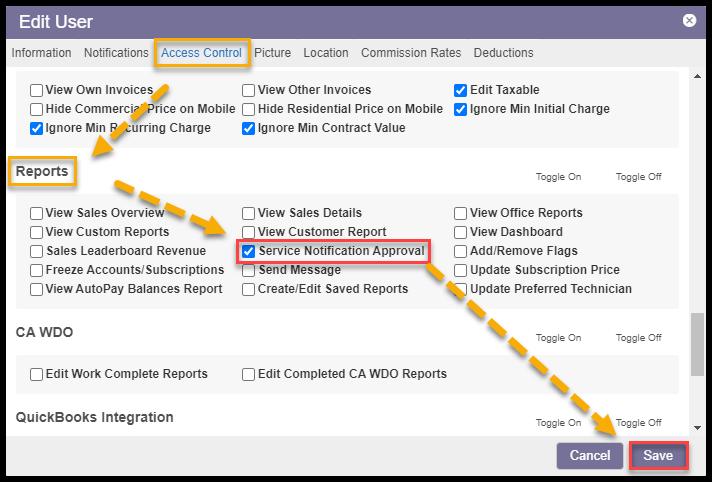Uncheck Service Notification Approval checkbox
This screenshot has width=712, height=482.
249,251
